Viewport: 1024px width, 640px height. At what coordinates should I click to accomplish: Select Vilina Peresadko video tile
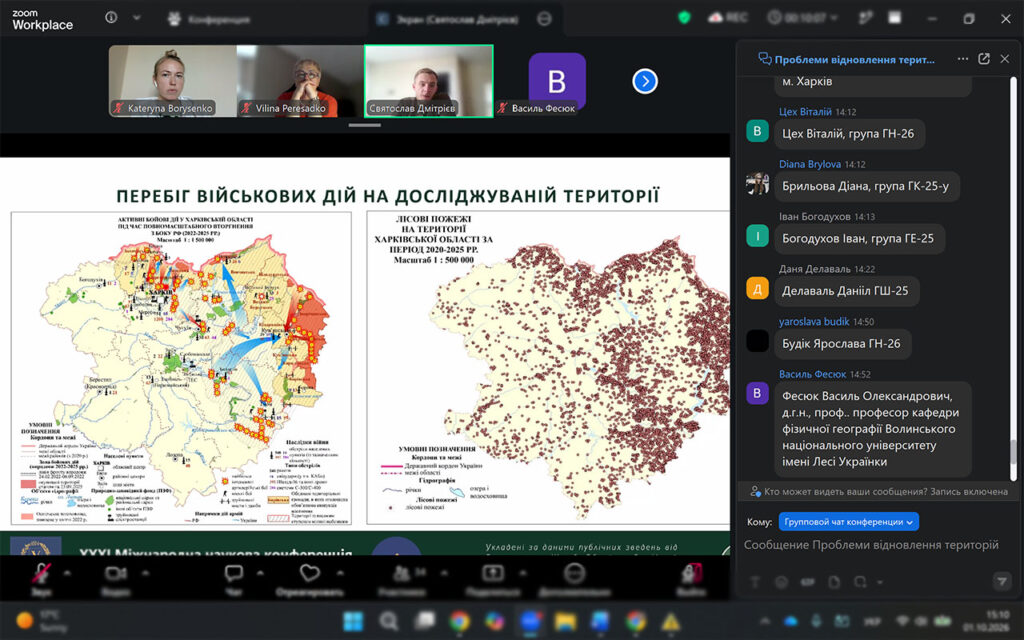point(300,81)
